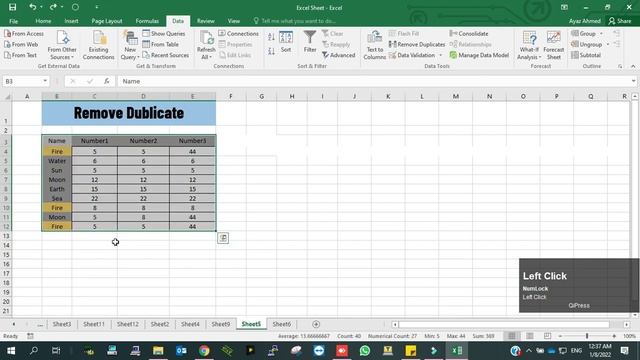Open WhatsApp from the taskbar

(365, 351)
